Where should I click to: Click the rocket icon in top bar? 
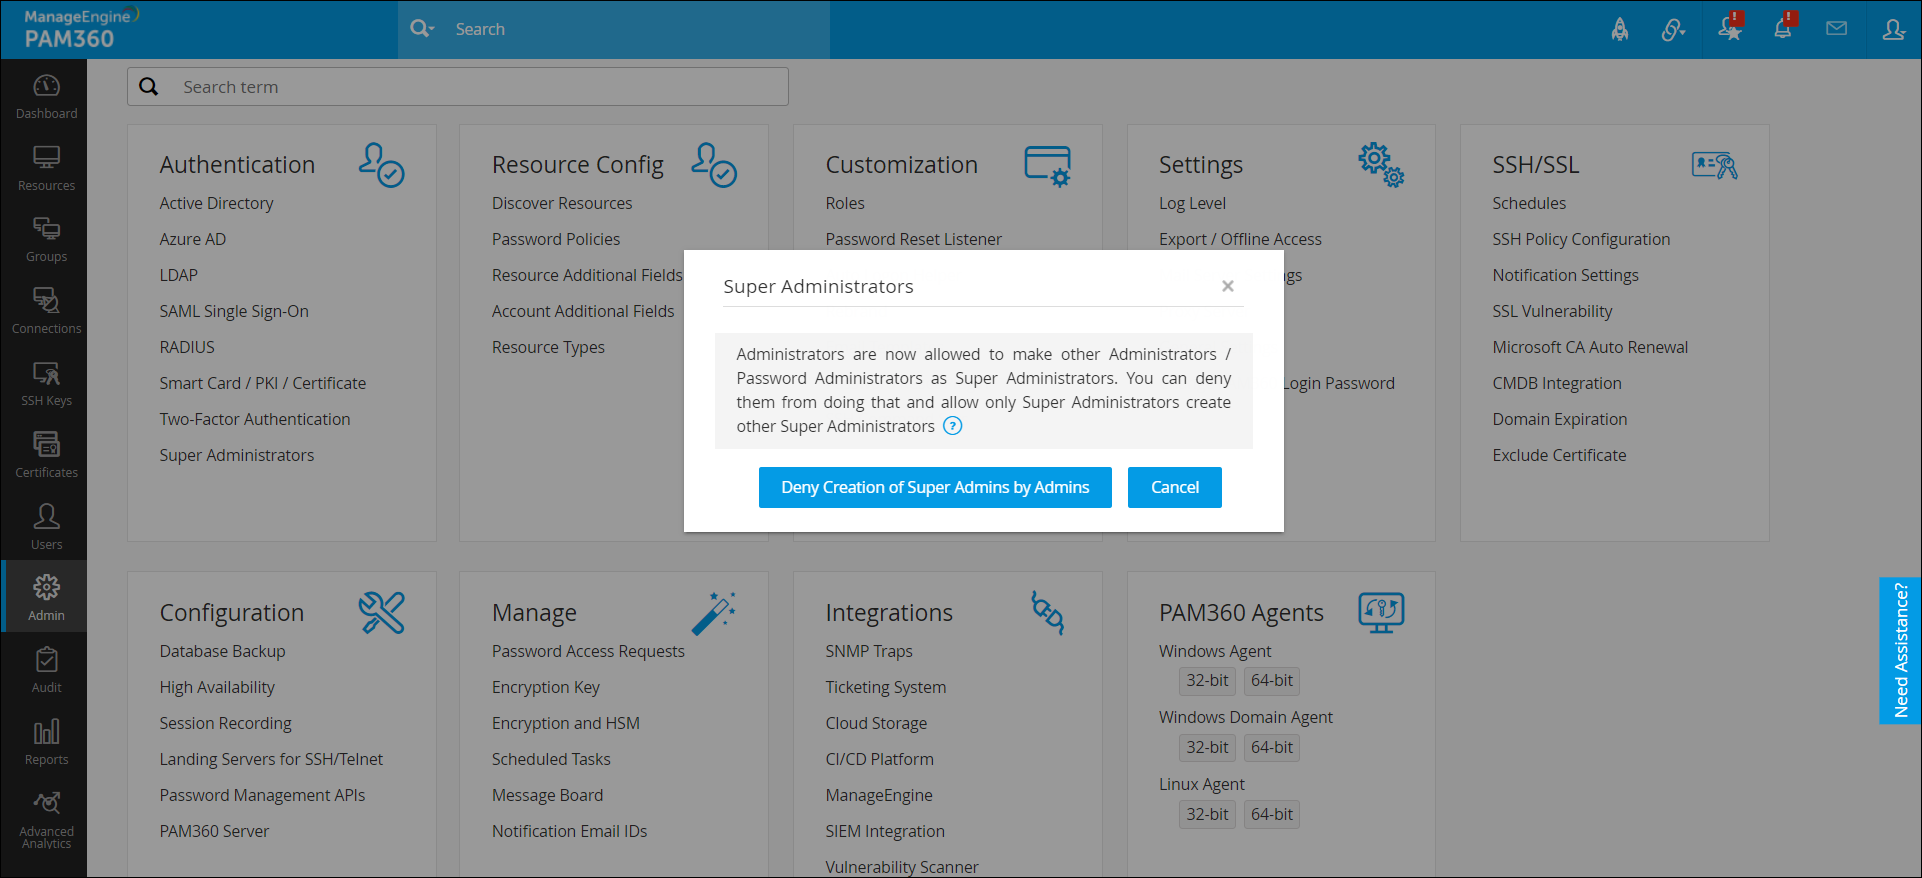point(1619,30)
